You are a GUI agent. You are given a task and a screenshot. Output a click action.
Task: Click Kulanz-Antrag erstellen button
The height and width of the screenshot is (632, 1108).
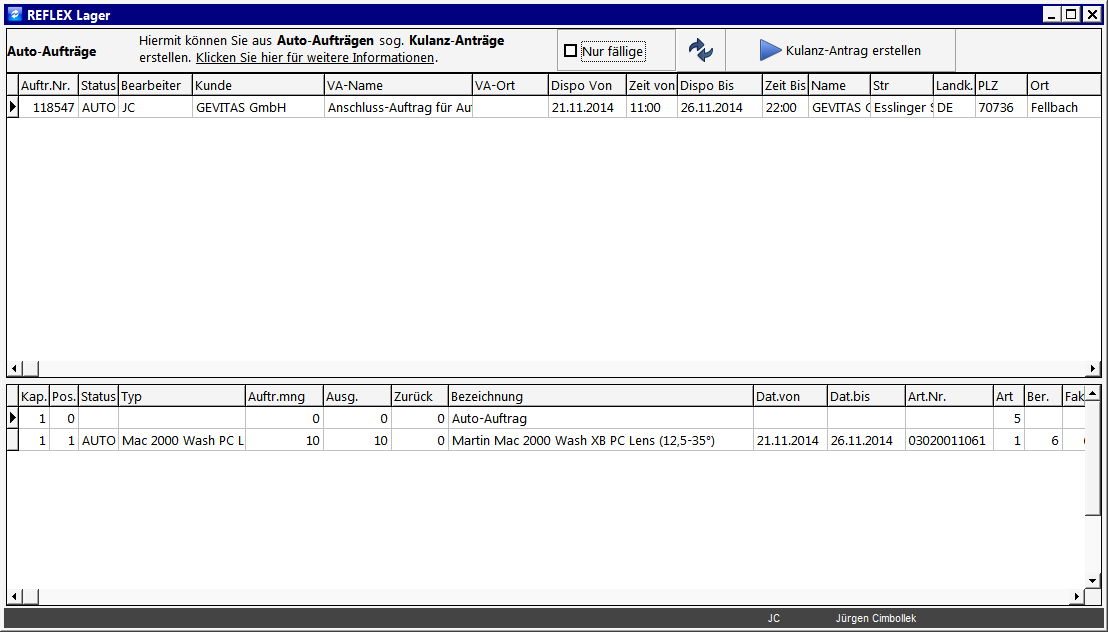point(840,50)
